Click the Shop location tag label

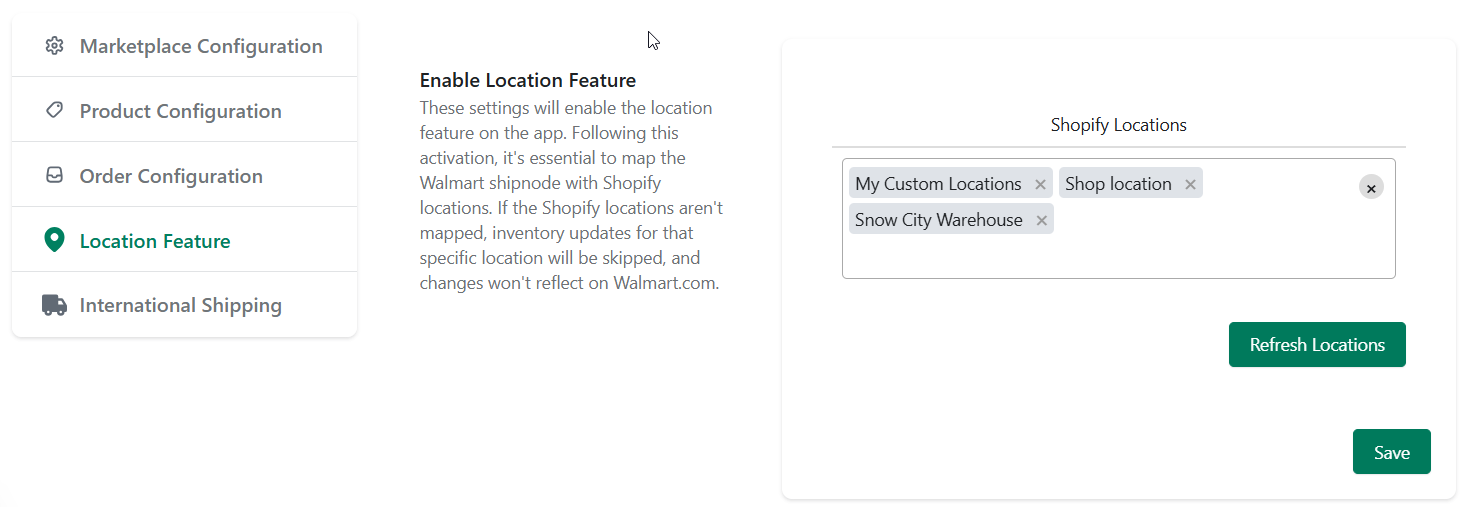coord(1118,184)
